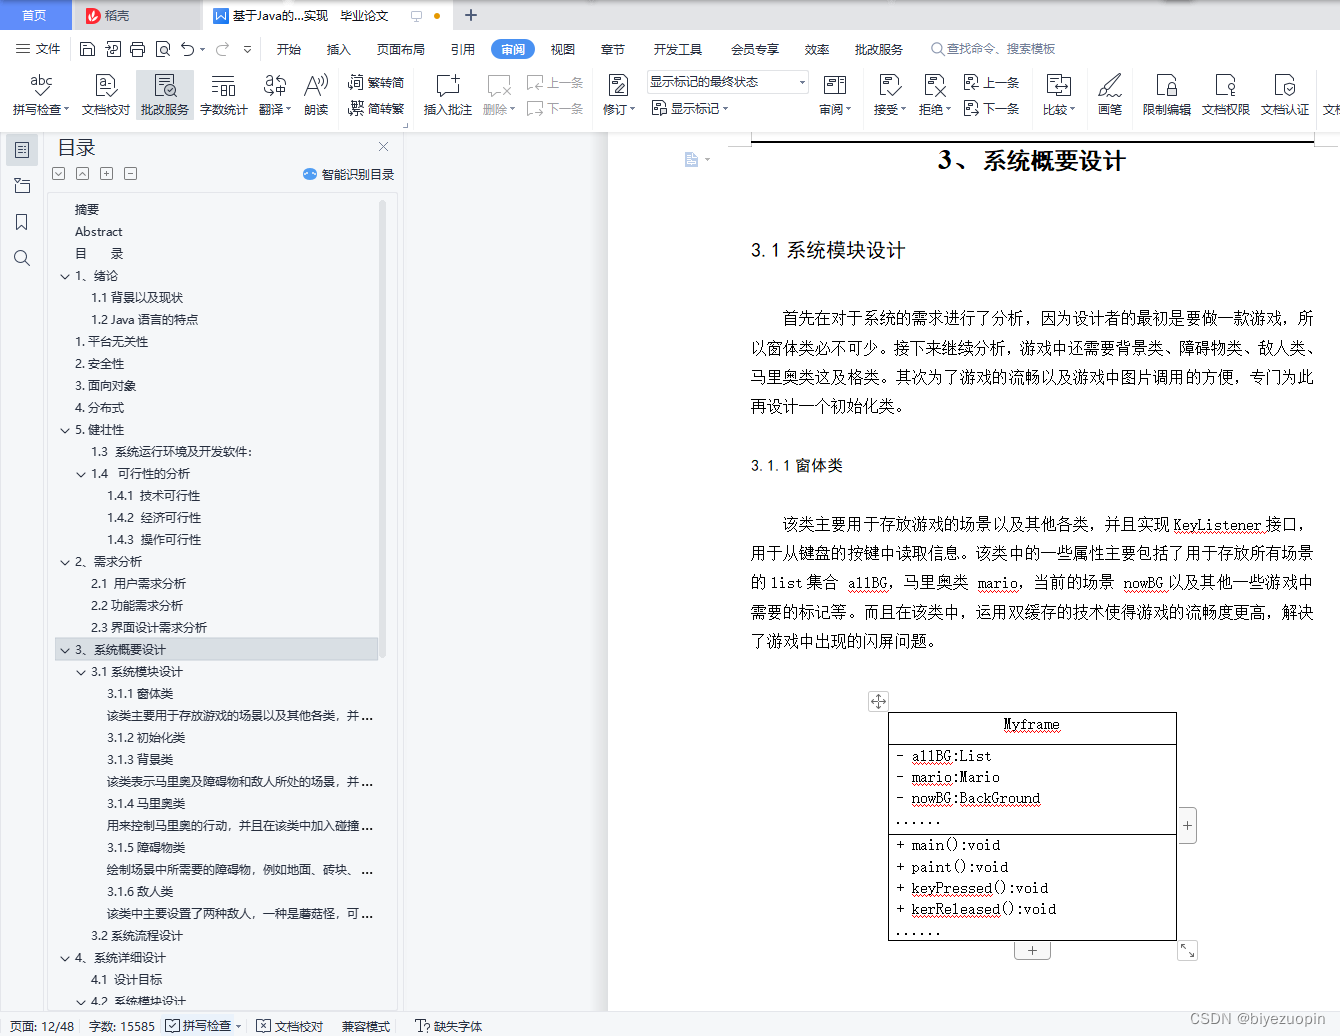Open the 比较 compare documents tool
Screen dimensions: 1340x1036
point(1058,94)
